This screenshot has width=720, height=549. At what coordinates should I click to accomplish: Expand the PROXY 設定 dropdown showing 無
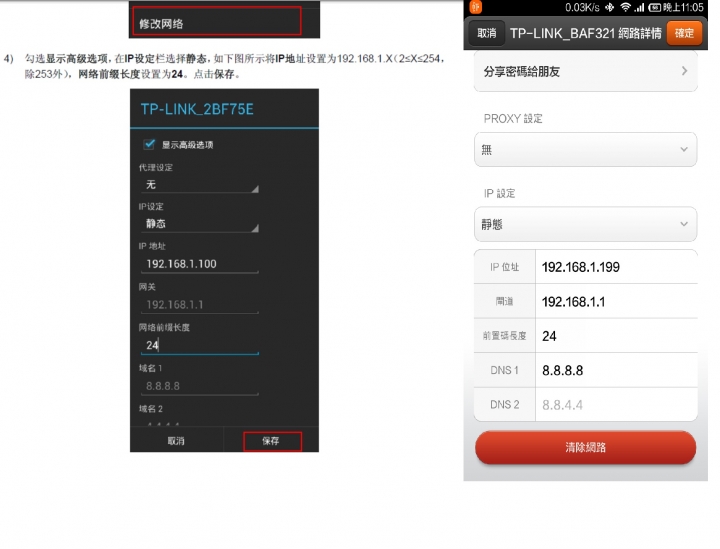point(585,150)
